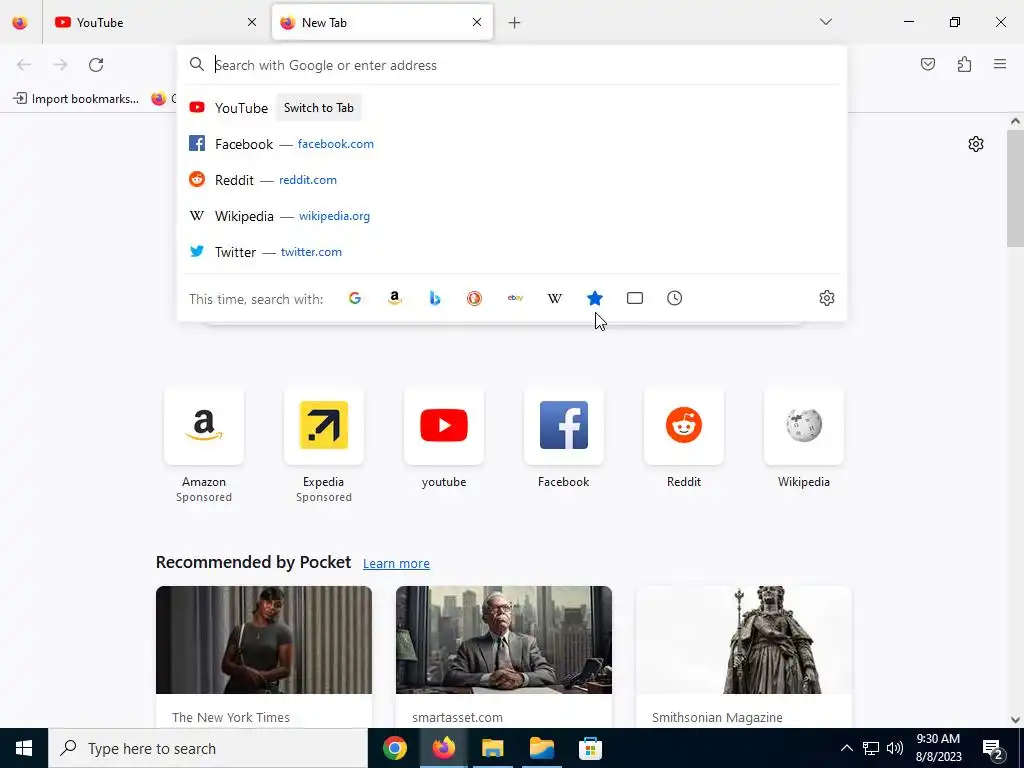Reload the current page
This screenshot has height=768, width=1024.
point(96,65)
